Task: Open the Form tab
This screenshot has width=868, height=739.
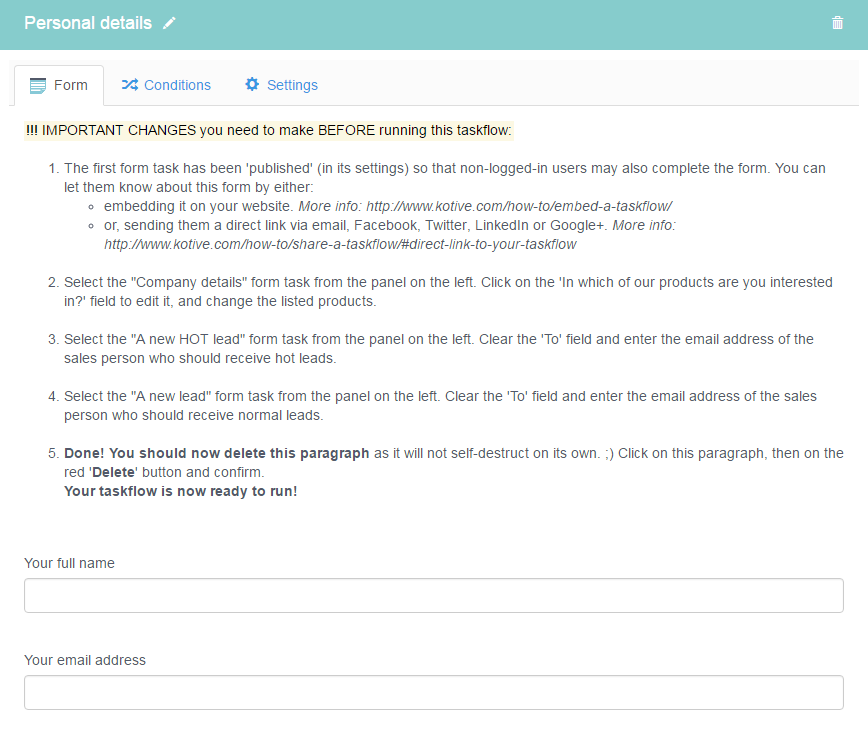Action: click(59, 85)
